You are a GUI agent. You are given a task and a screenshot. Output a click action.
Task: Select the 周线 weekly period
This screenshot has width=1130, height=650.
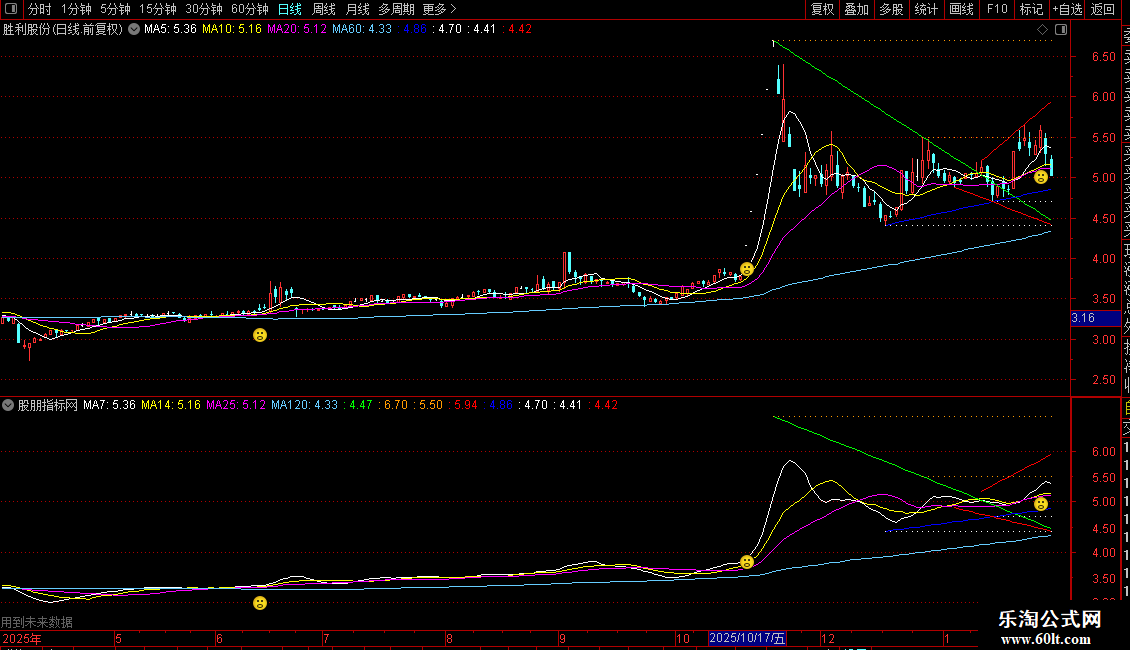click(324, 9)
